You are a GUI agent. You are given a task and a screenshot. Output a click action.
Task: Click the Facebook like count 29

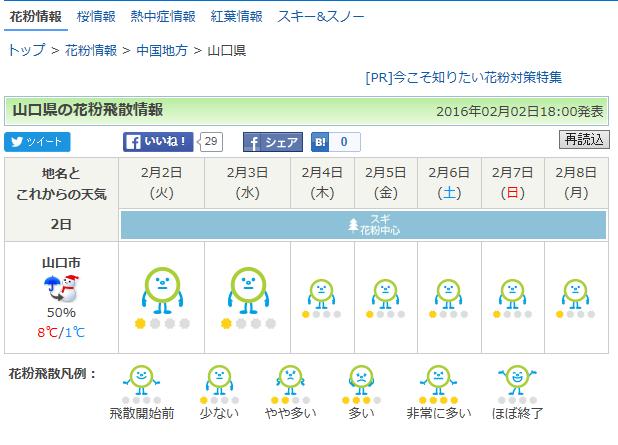click(210, 142)
